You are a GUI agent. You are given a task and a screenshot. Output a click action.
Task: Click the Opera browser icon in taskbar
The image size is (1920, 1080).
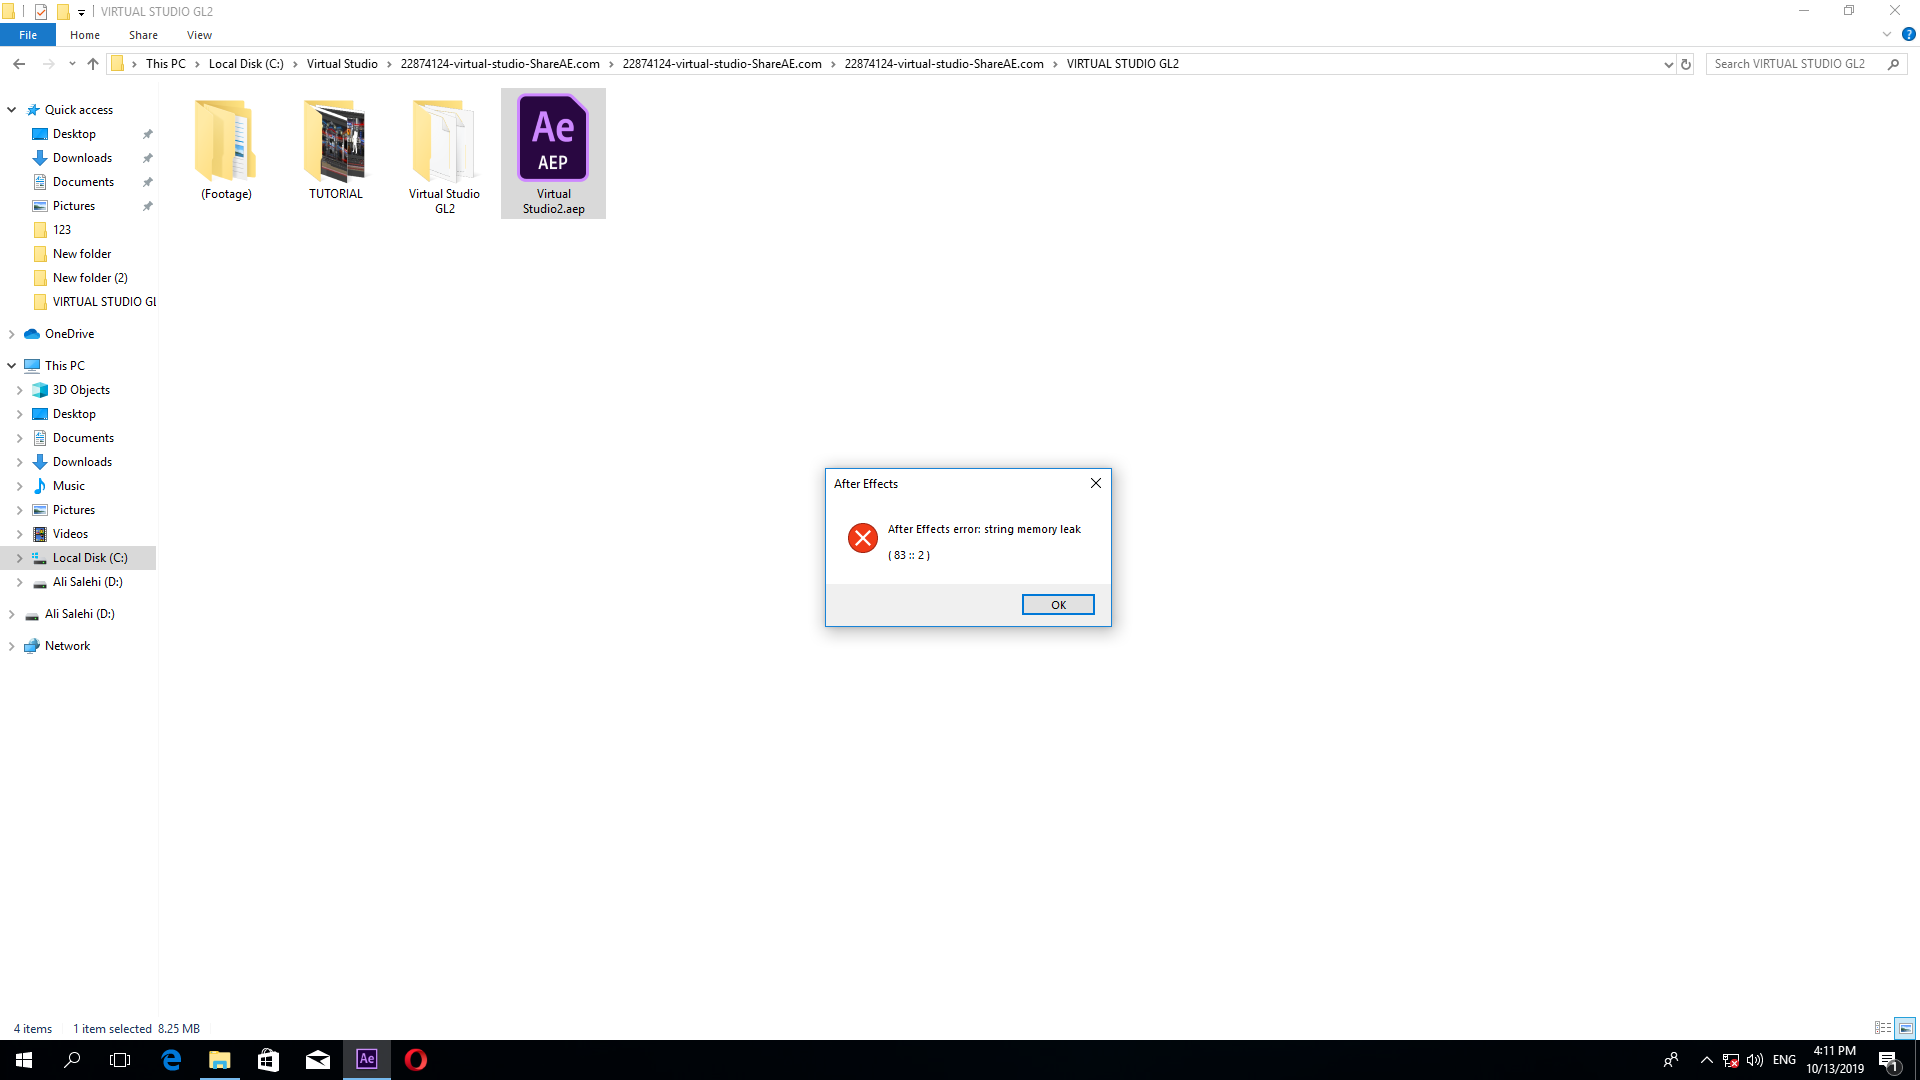(417, 1059)
